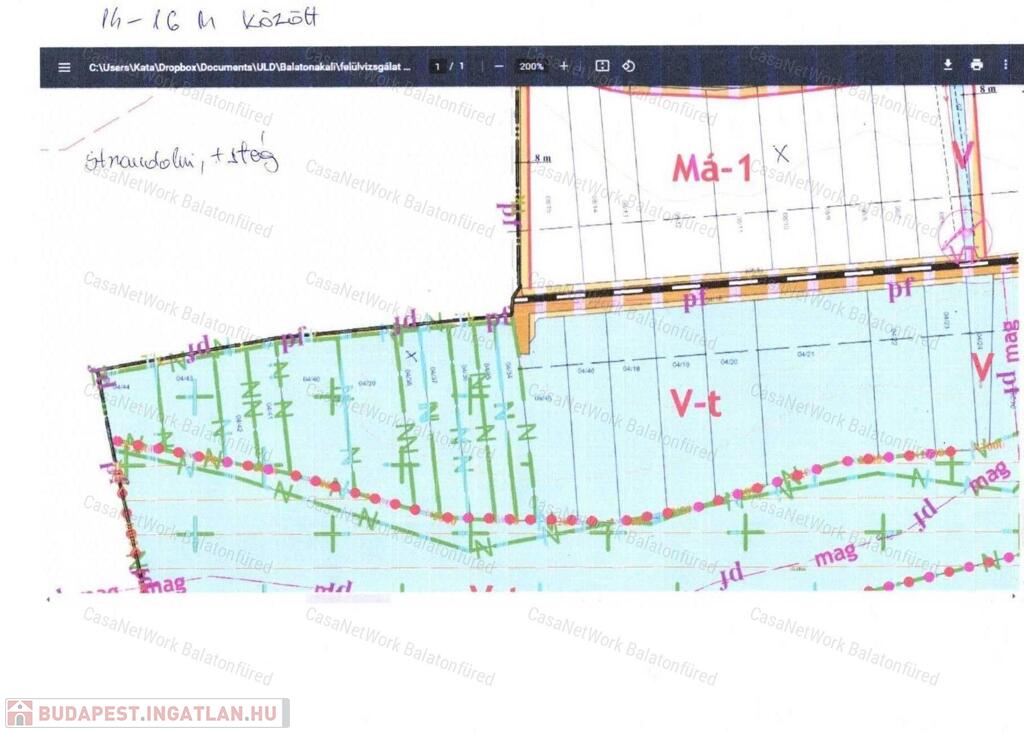Click the zoom out minus button

tap(498, 66)
